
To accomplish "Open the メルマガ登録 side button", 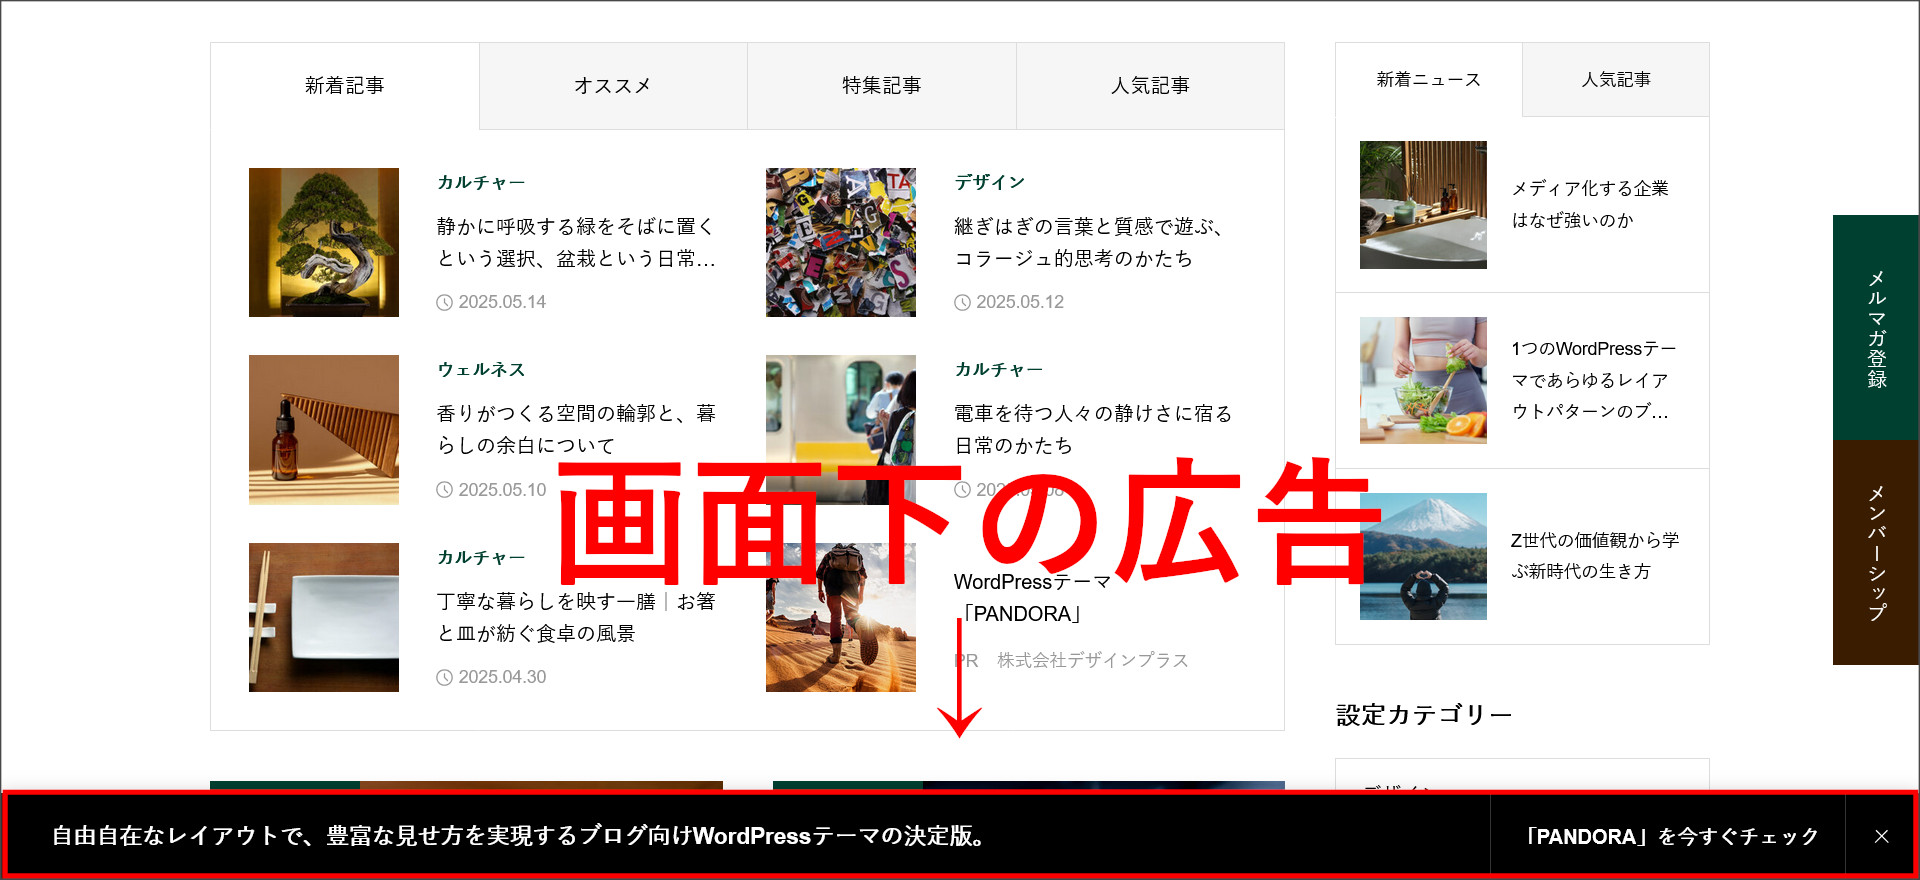I will click(1876, 328).
